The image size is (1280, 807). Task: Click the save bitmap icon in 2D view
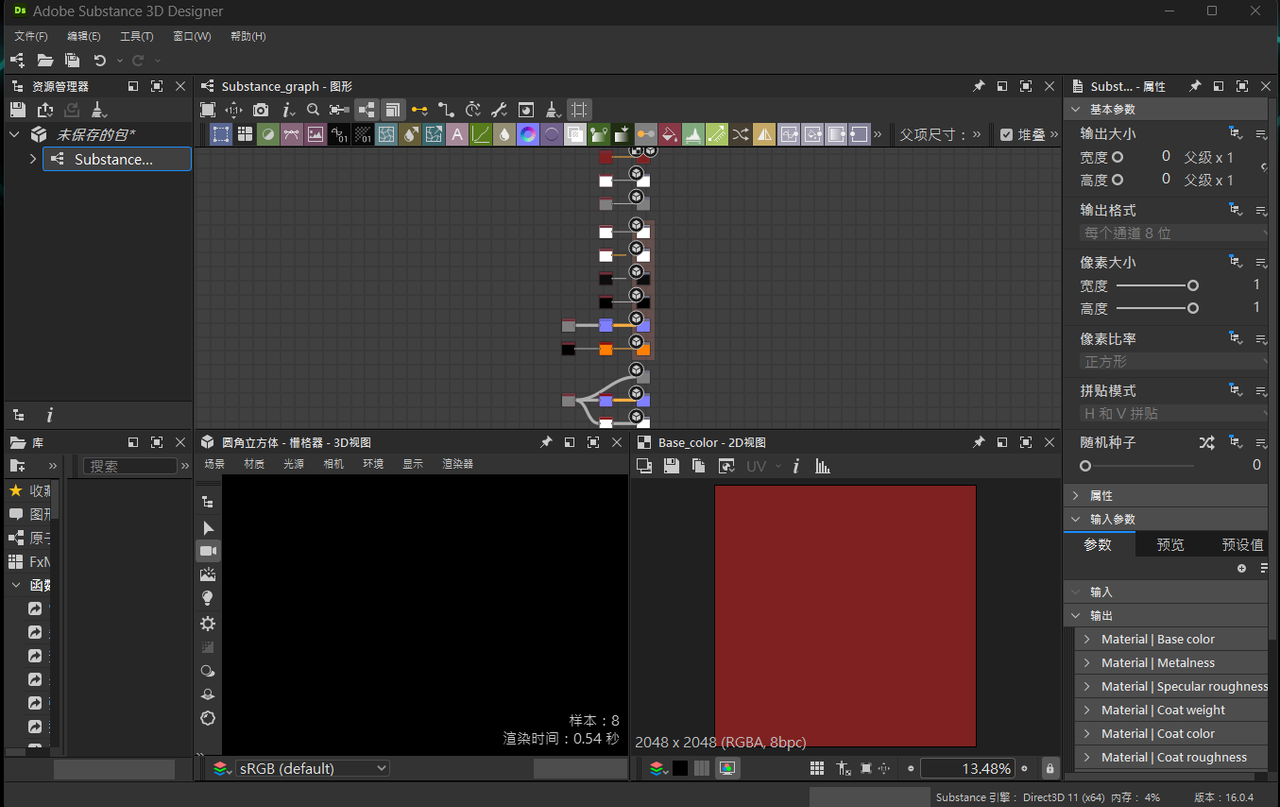(x=671, y=466)
